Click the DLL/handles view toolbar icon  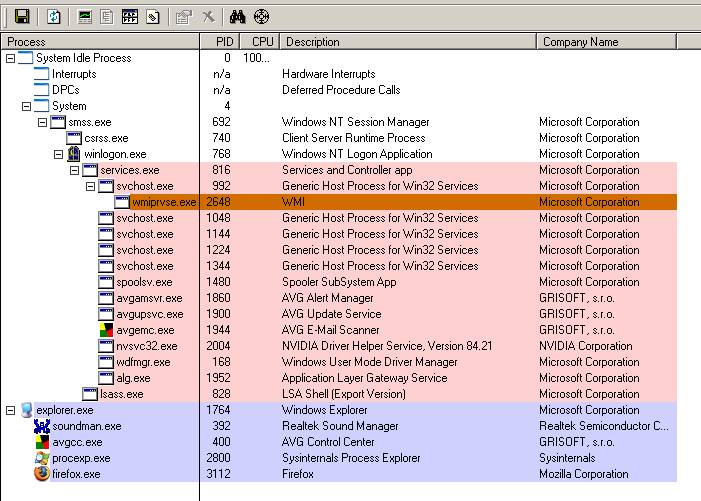tap(152, 17)
